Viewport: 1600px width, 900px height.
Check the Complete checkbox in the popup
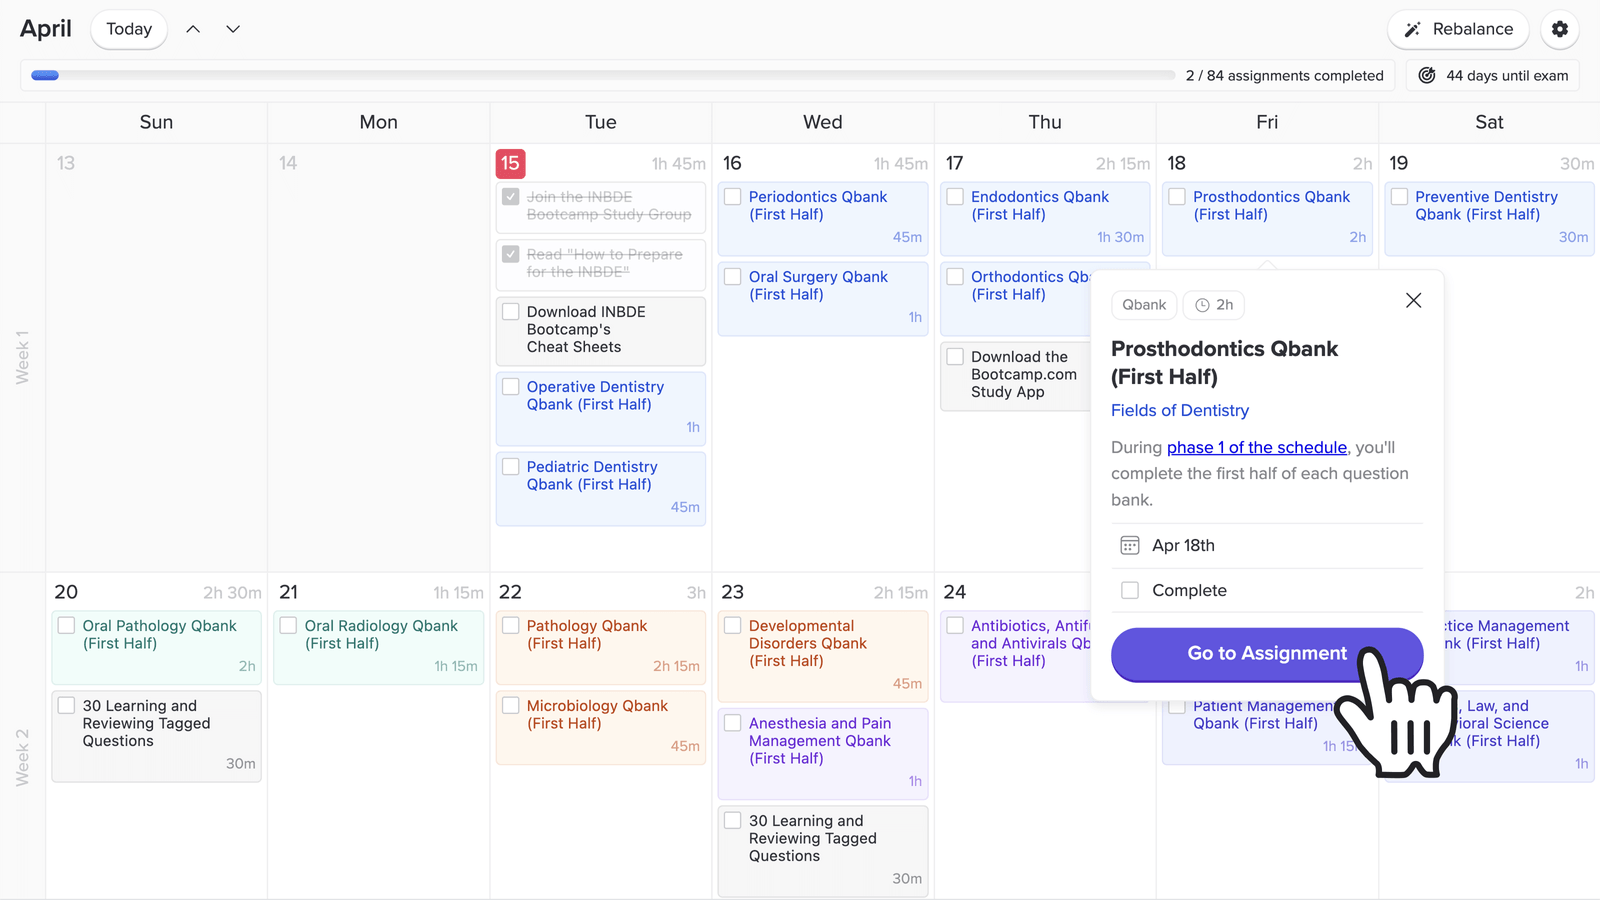[x=1130, y=590]
